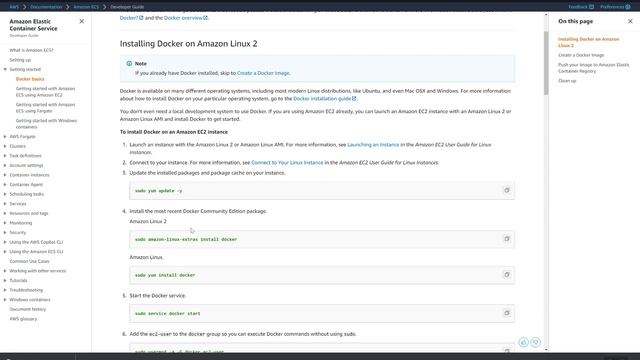
Task: Jump to 'Installing Docker on Amazon Linux 2' anchor
Action: 589,42
